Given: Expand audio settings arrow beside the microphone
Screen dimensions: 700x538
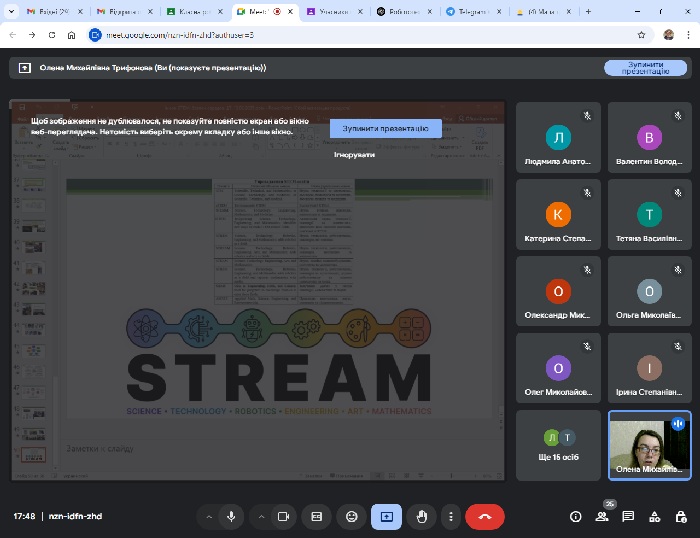Looking at the screenshot, I should click(x=209, y=516).
